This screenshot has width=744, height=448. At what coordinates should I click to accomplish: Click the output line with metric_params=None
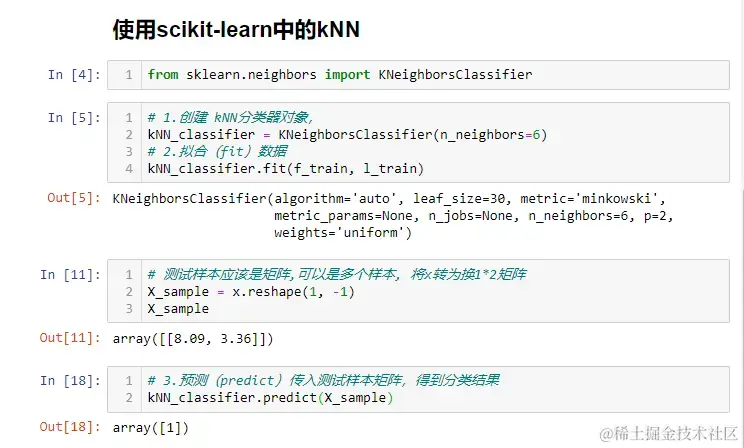click(x=474, y=215)
